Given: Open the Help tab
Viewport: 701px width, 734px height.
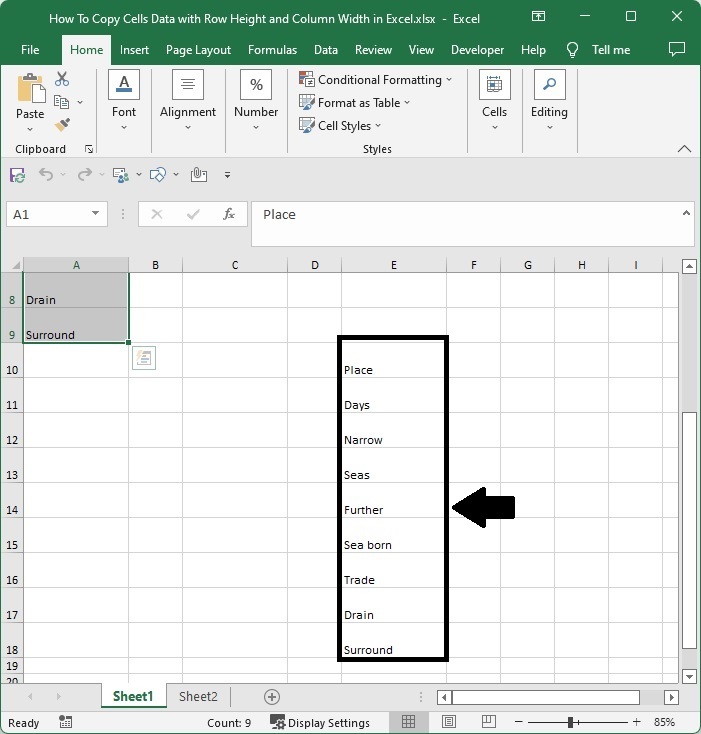Looking at the screenshot, I should click(x=533, y=50).
